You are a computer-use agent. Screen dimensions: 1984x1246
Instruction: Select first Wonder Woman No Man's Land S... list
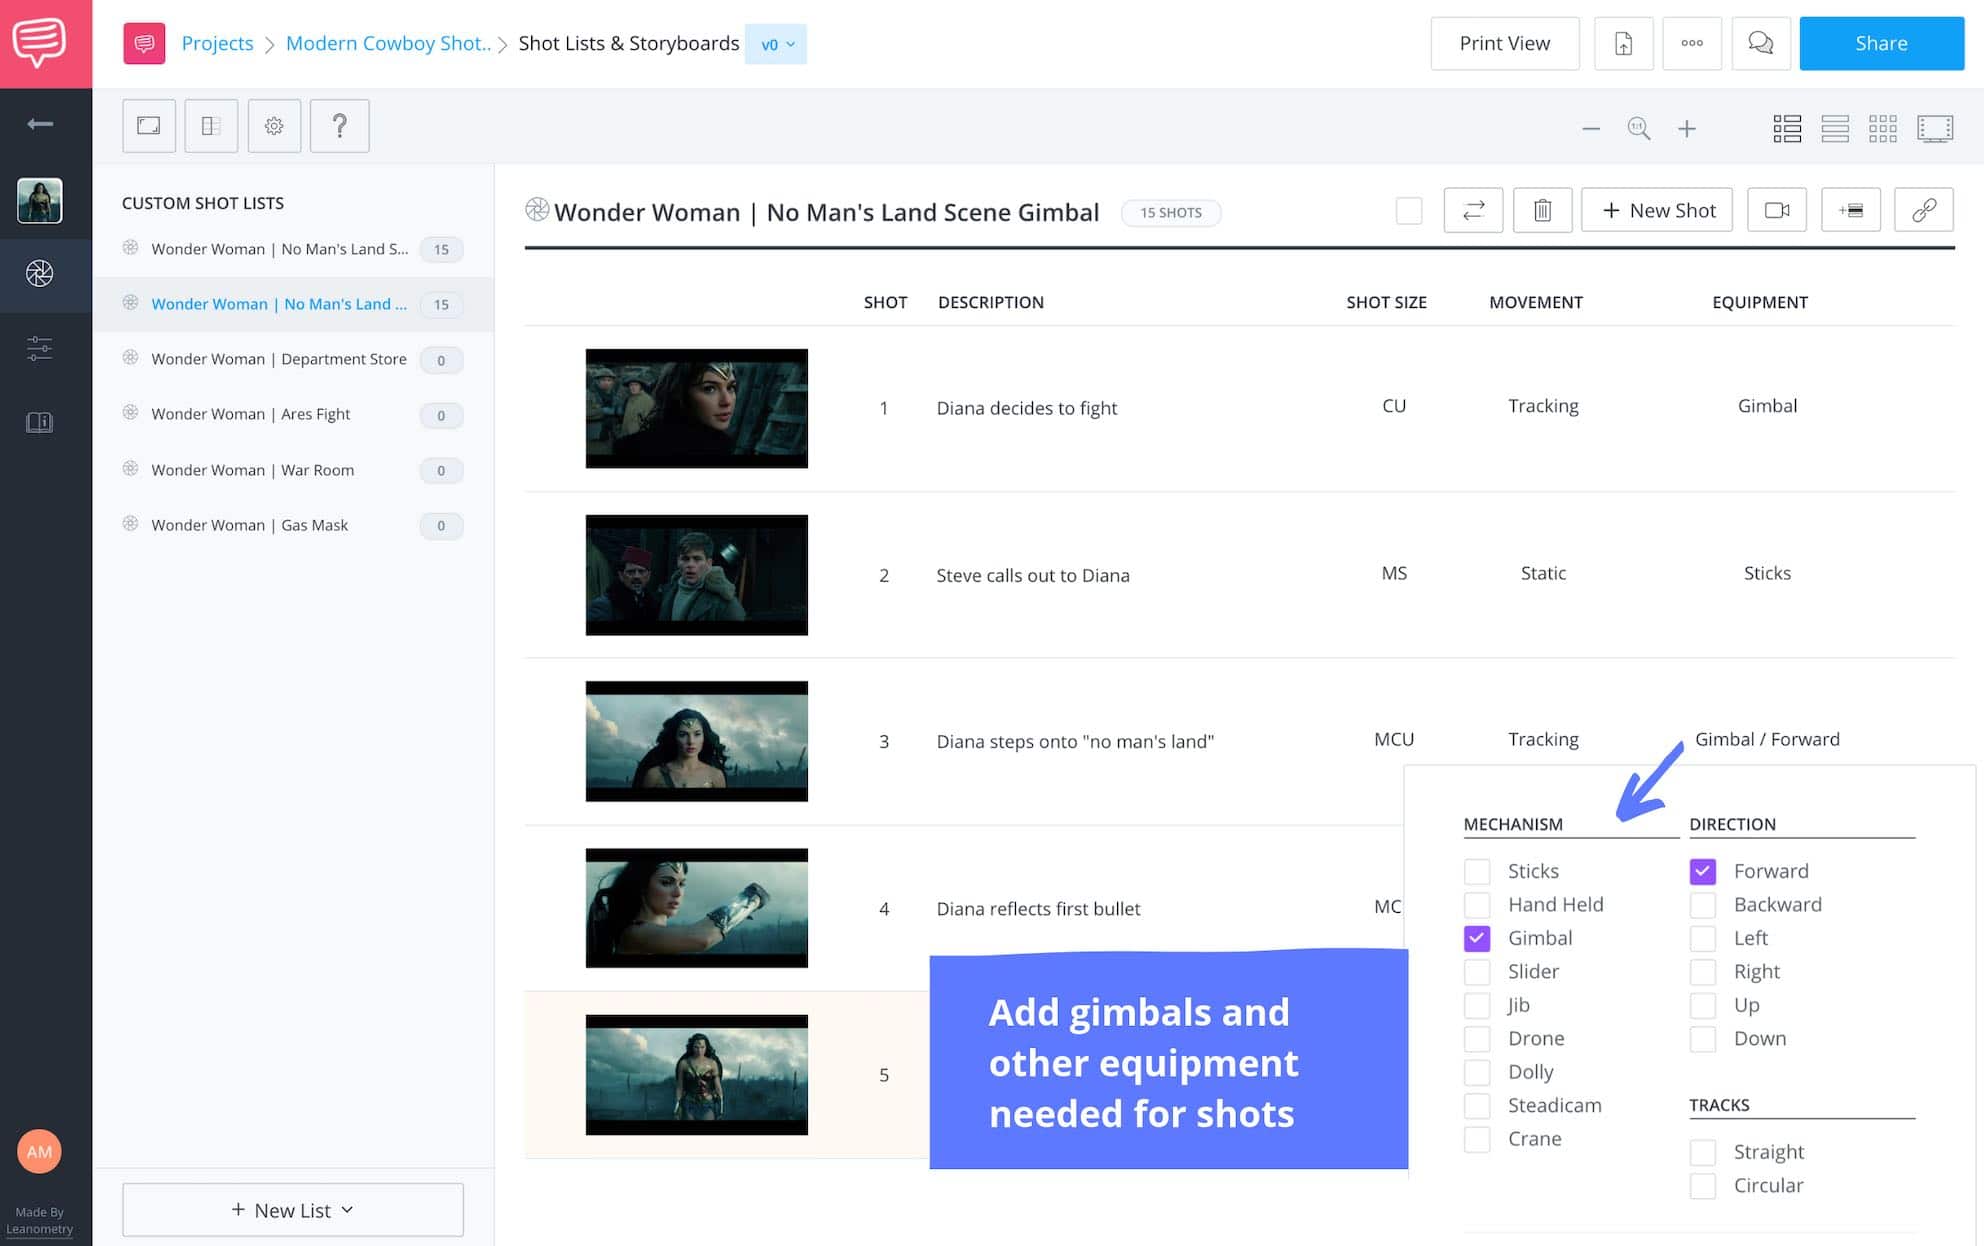(x=293, y=249)
